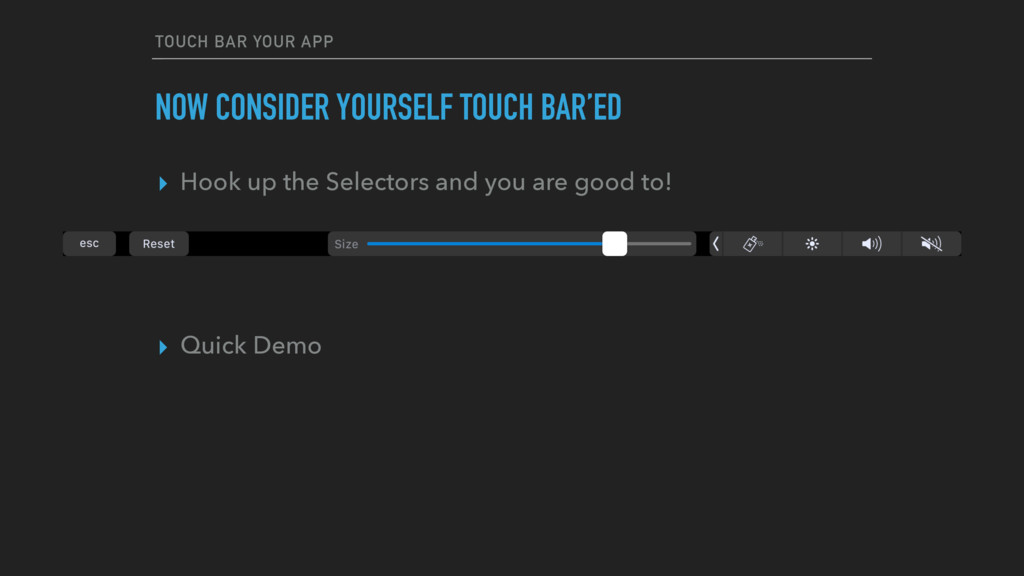This screenshot has width=1024, height=576.
Task: Click the white Size slider thumb
Action: tap(615, 244)
